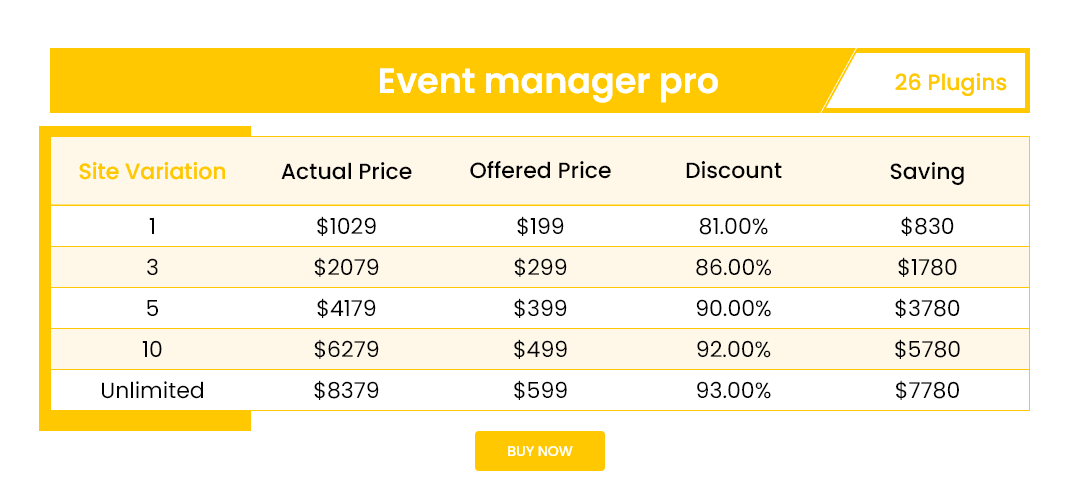Click the $299 offered price cell
The height and width of the screenshot is (500, 1080).
(540, 267)
